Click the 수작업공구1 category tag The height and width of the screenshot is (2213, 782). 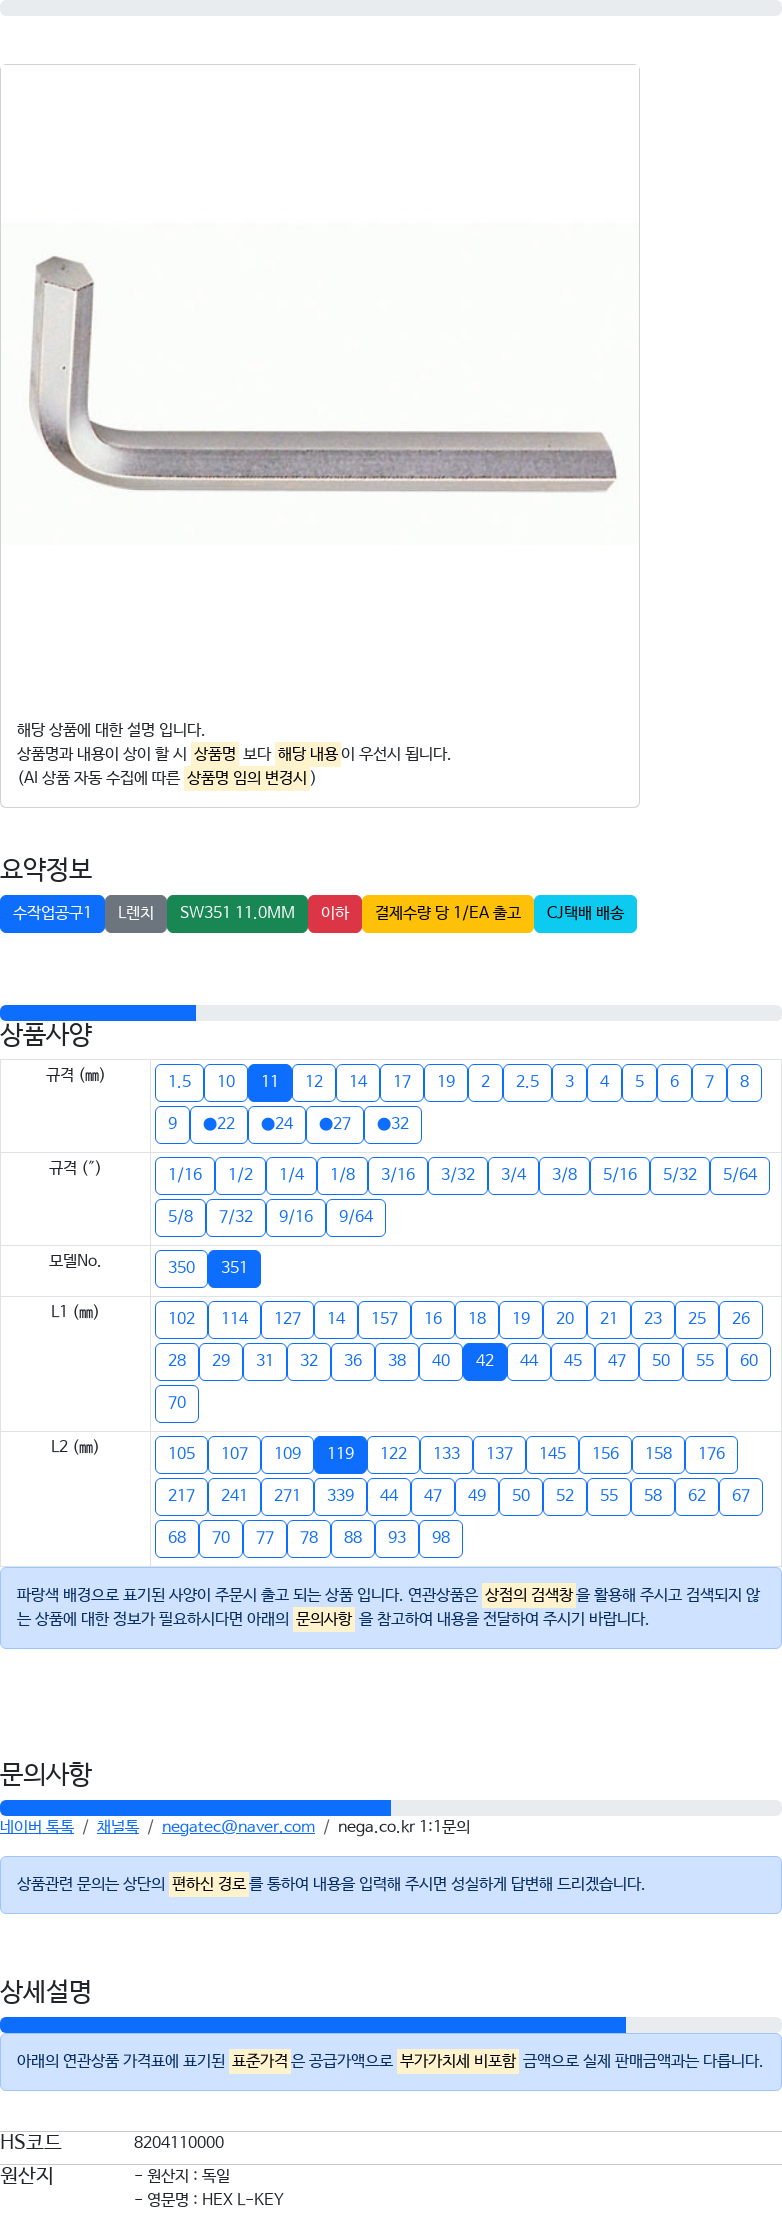pos(52,913)
